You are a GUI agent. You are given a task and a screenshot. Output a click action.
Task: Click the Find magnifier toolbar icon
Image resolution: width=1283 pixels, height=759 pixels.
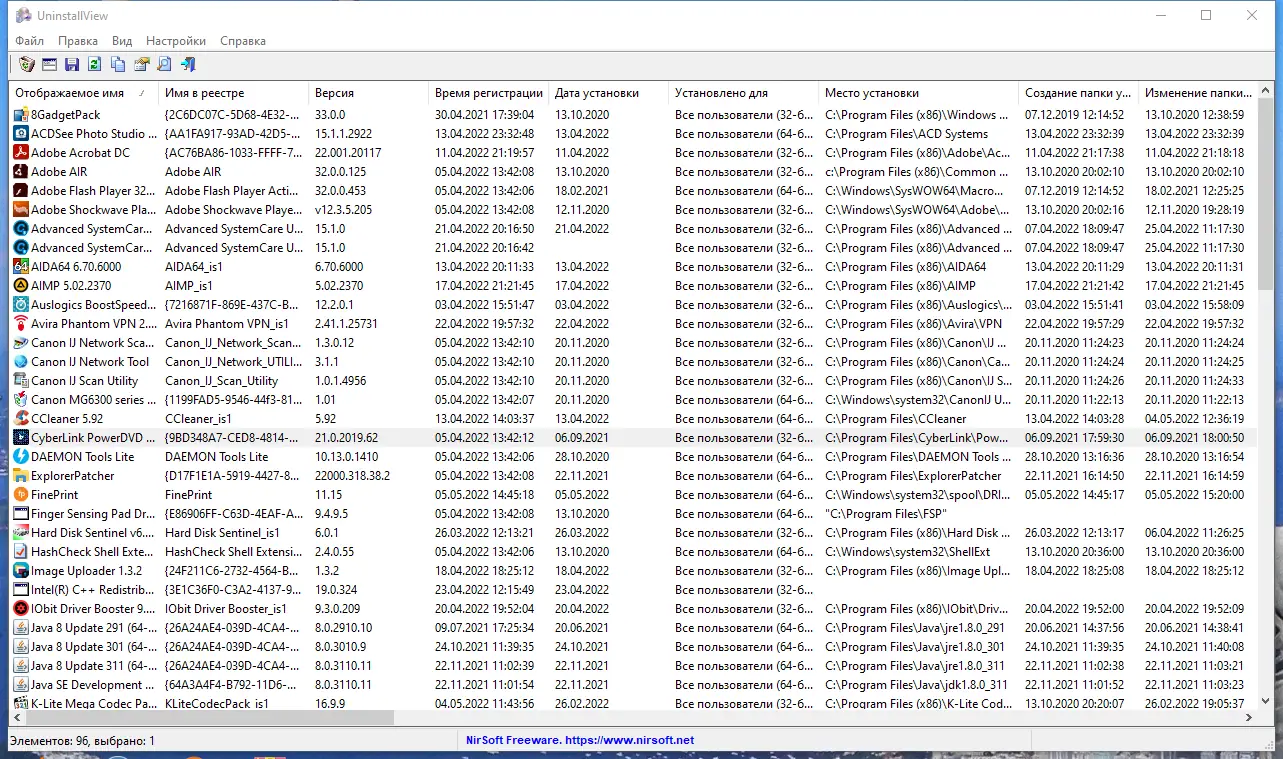pos(164,65)
